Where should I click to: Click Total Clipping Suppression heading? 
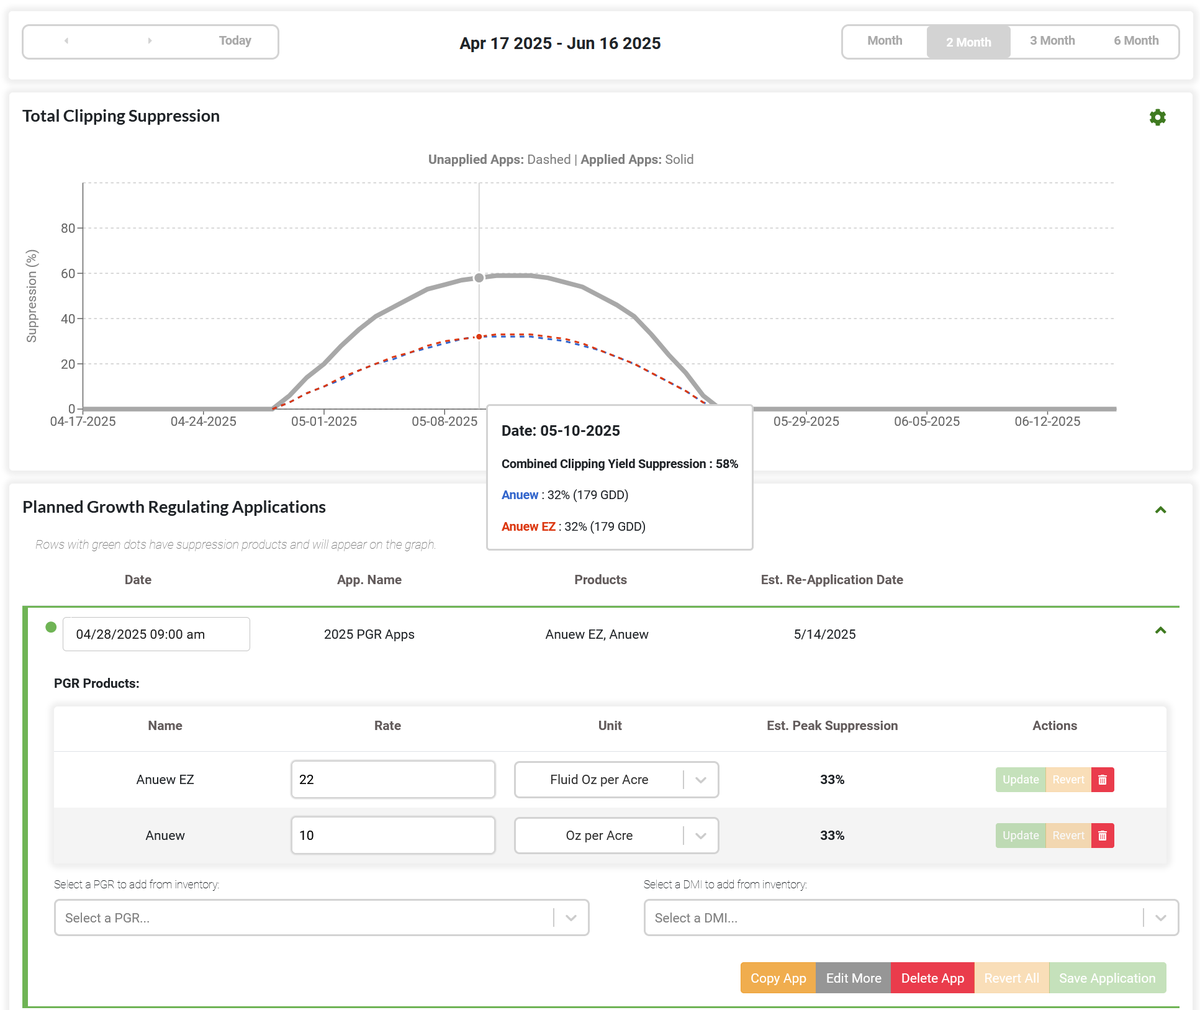click(x=121, y=116)
